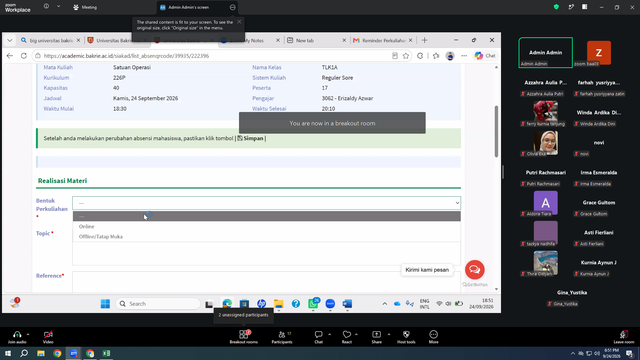Click the local Windows Start button
This screenshot has width=640, height=360.
pyautogui.click(x=8, y=353)
